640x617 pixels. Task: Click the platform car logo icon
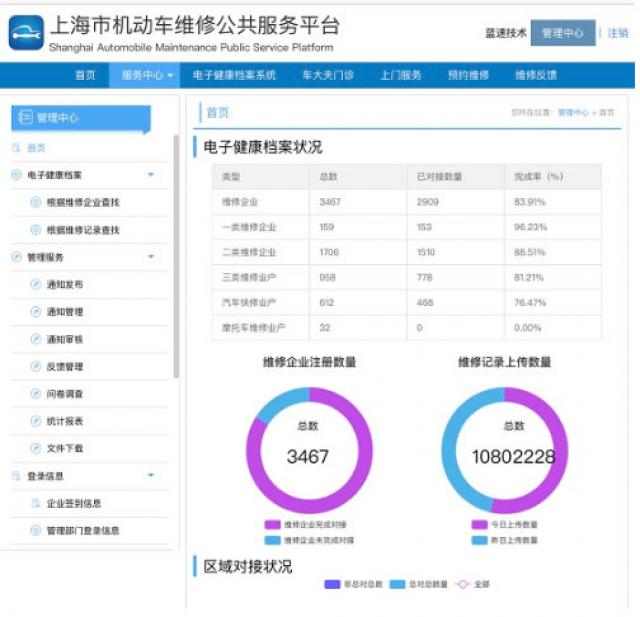[26, 33]
